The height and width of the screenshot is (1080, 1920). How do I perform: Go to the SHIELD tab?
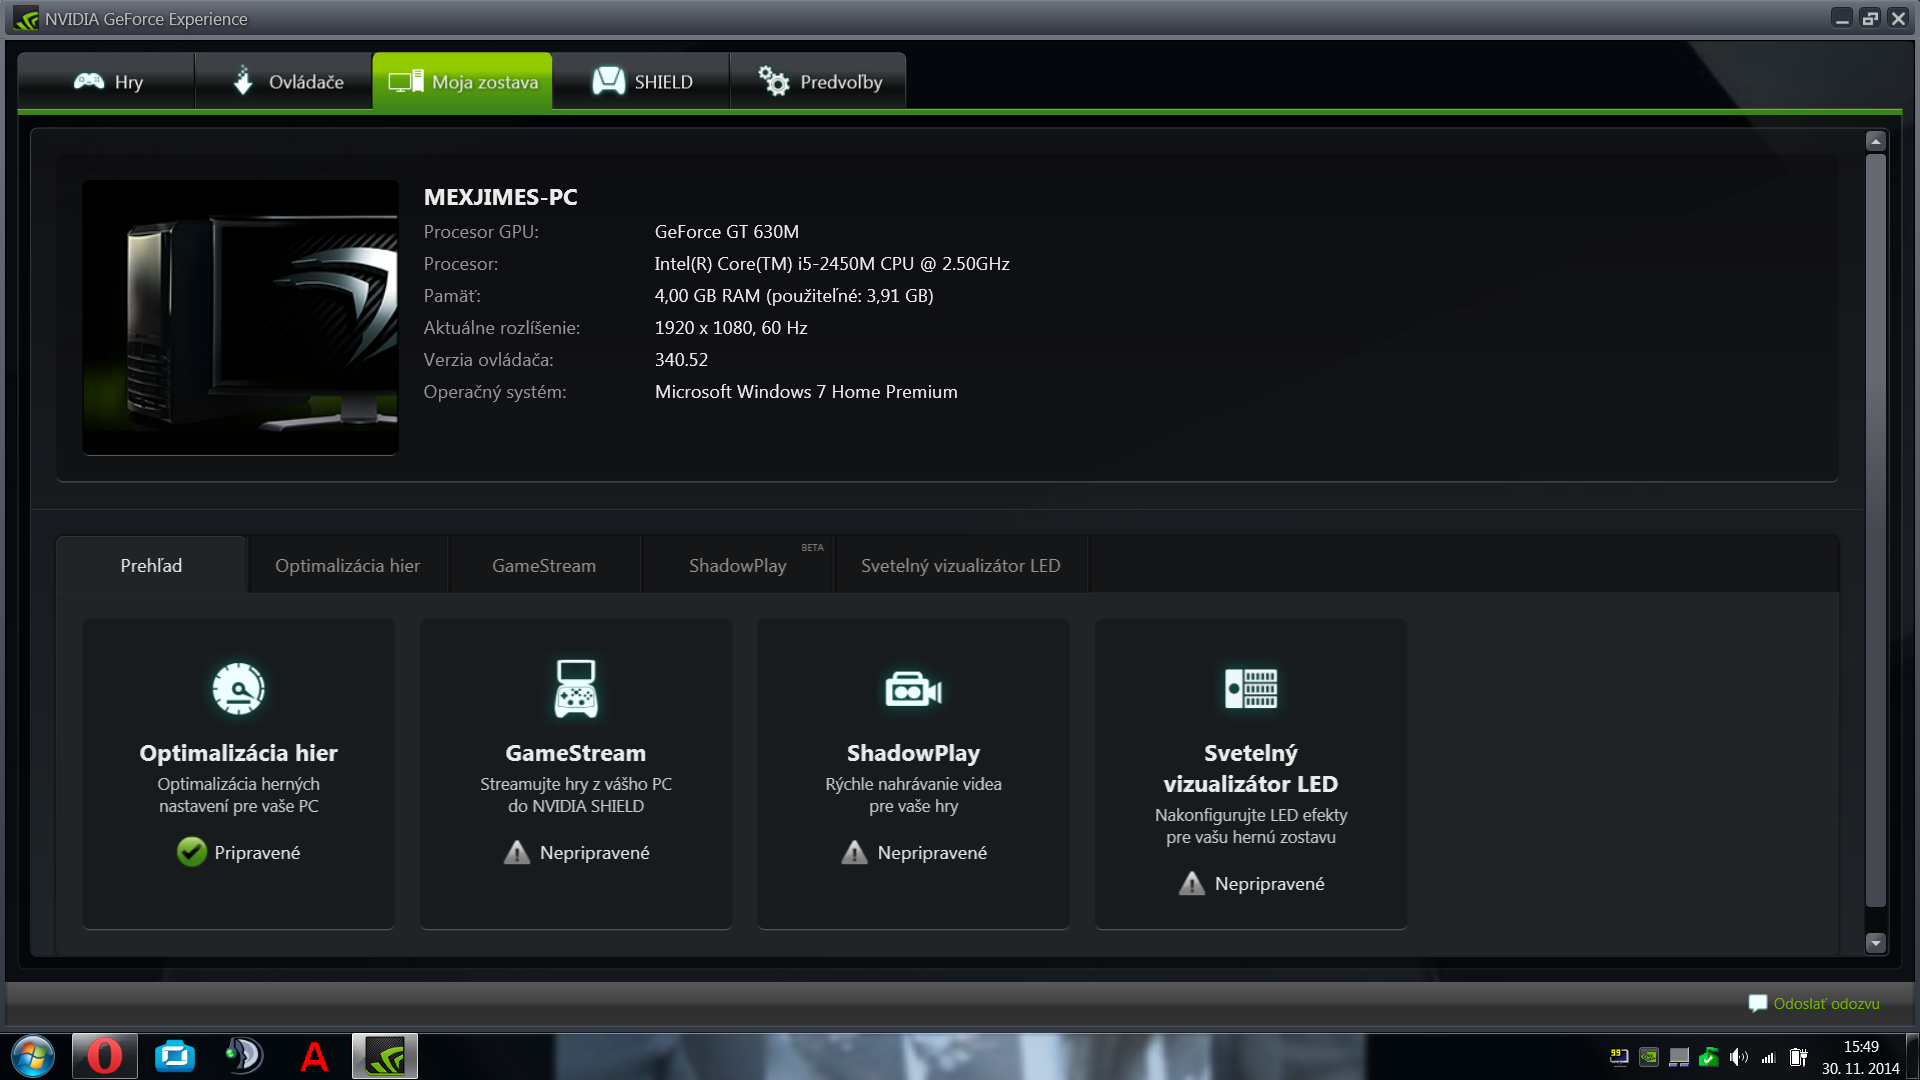(x=641, y=82)
